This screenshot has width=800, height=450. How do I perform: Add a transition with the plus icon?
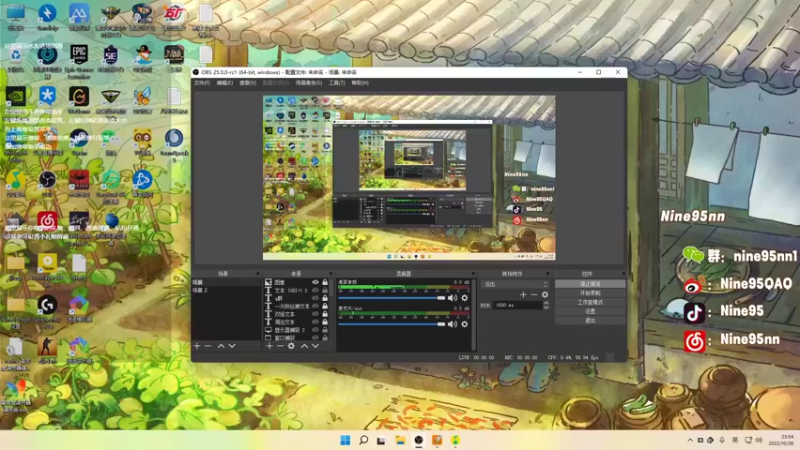523,294
